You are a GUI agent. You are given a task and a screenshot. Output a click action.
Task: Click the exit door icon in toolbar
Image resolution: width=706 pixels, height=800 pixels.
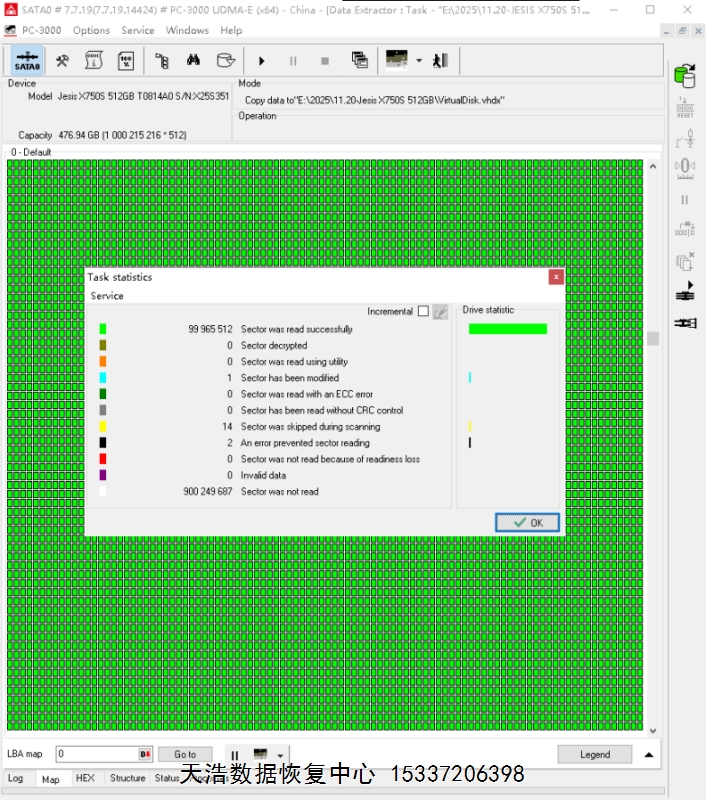[x=440, y=61]
